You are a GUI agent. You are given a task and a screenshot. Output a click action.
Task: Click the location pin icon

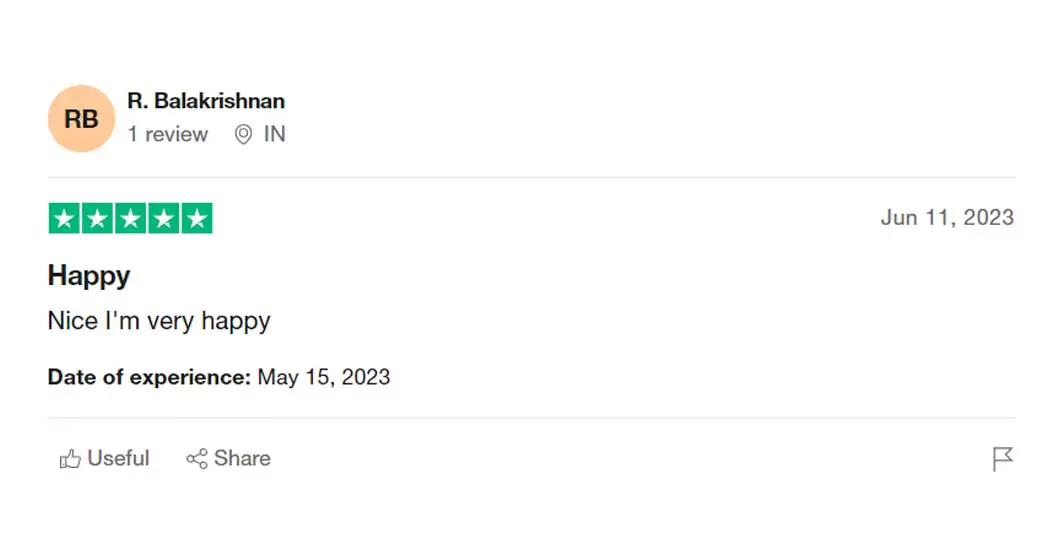[243, 135]
